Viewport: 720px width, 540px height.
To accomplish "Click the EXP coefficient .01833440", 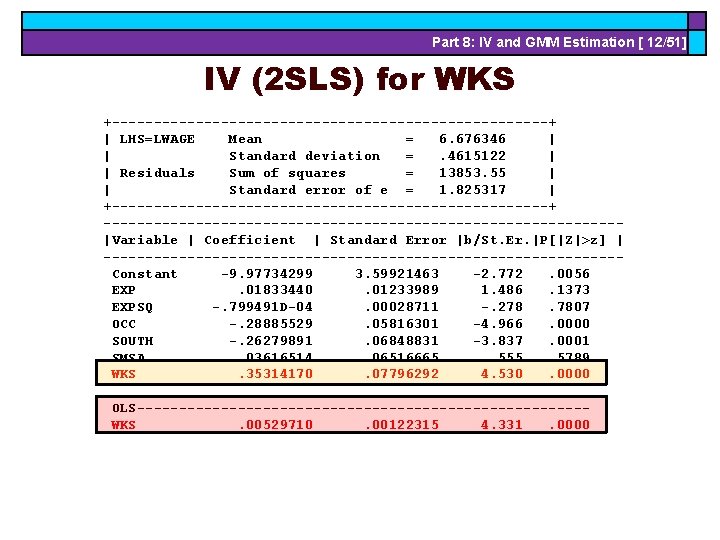I will click(x=276, y=290).
